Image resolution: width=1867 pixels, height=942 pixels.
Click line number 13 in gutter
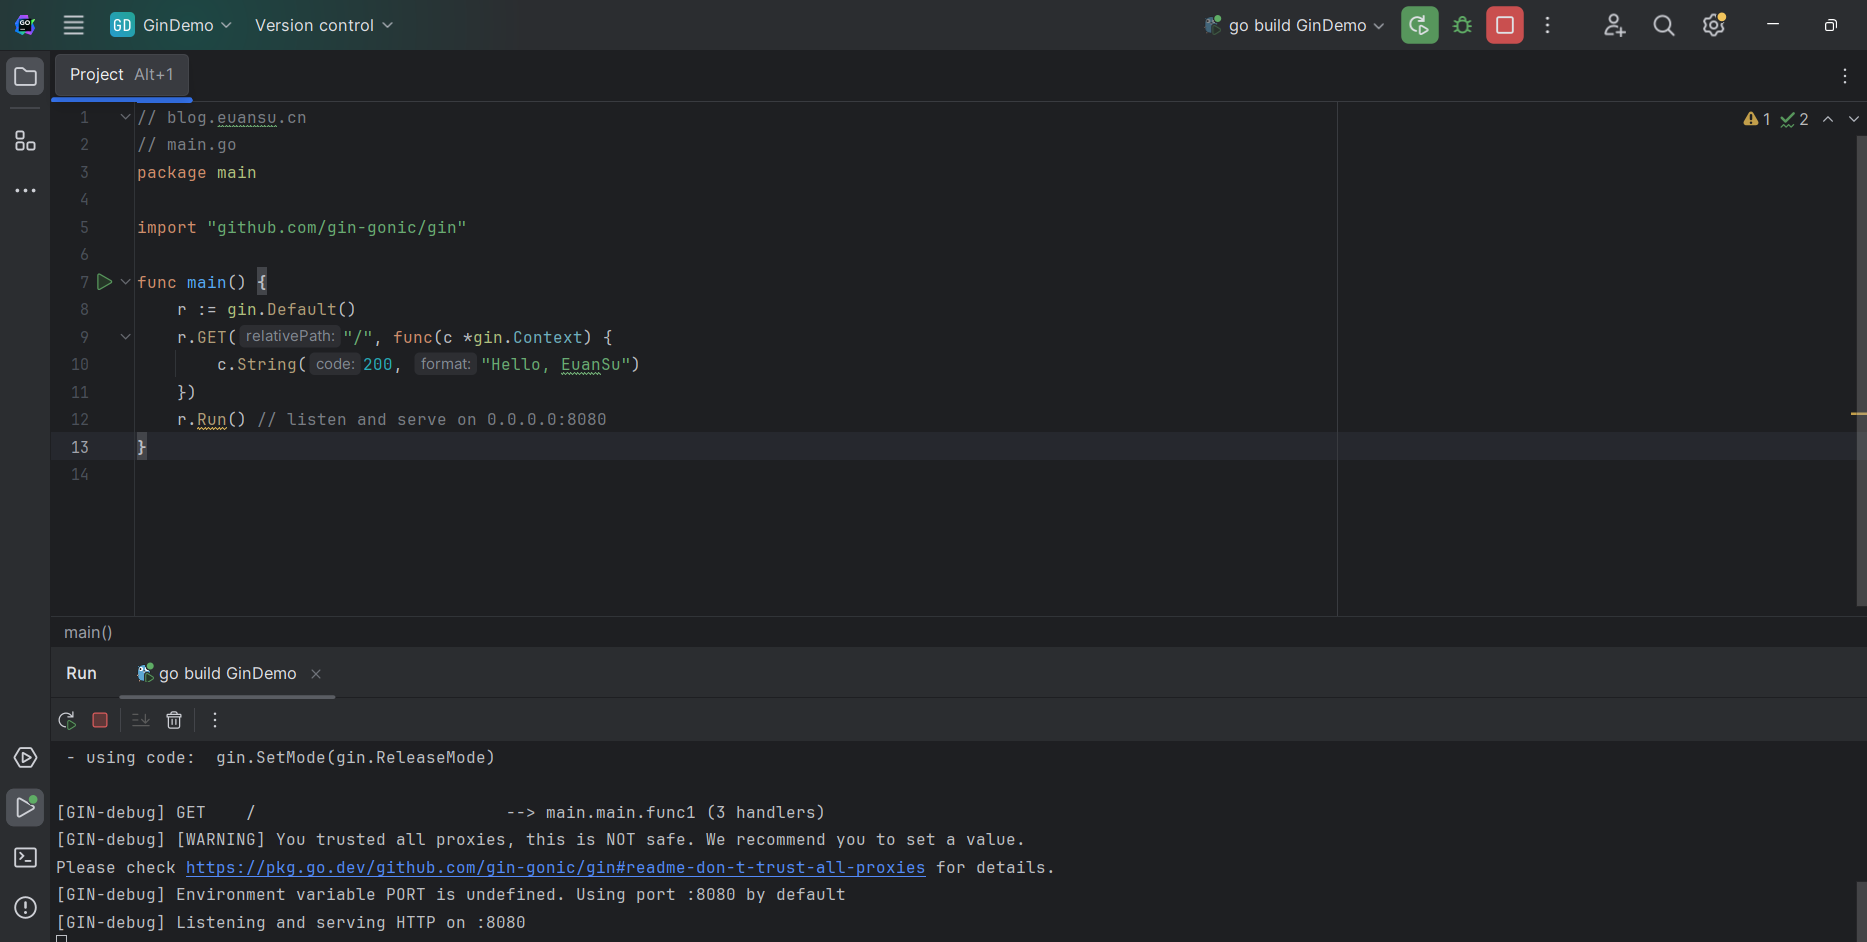[x=80, y=447]
